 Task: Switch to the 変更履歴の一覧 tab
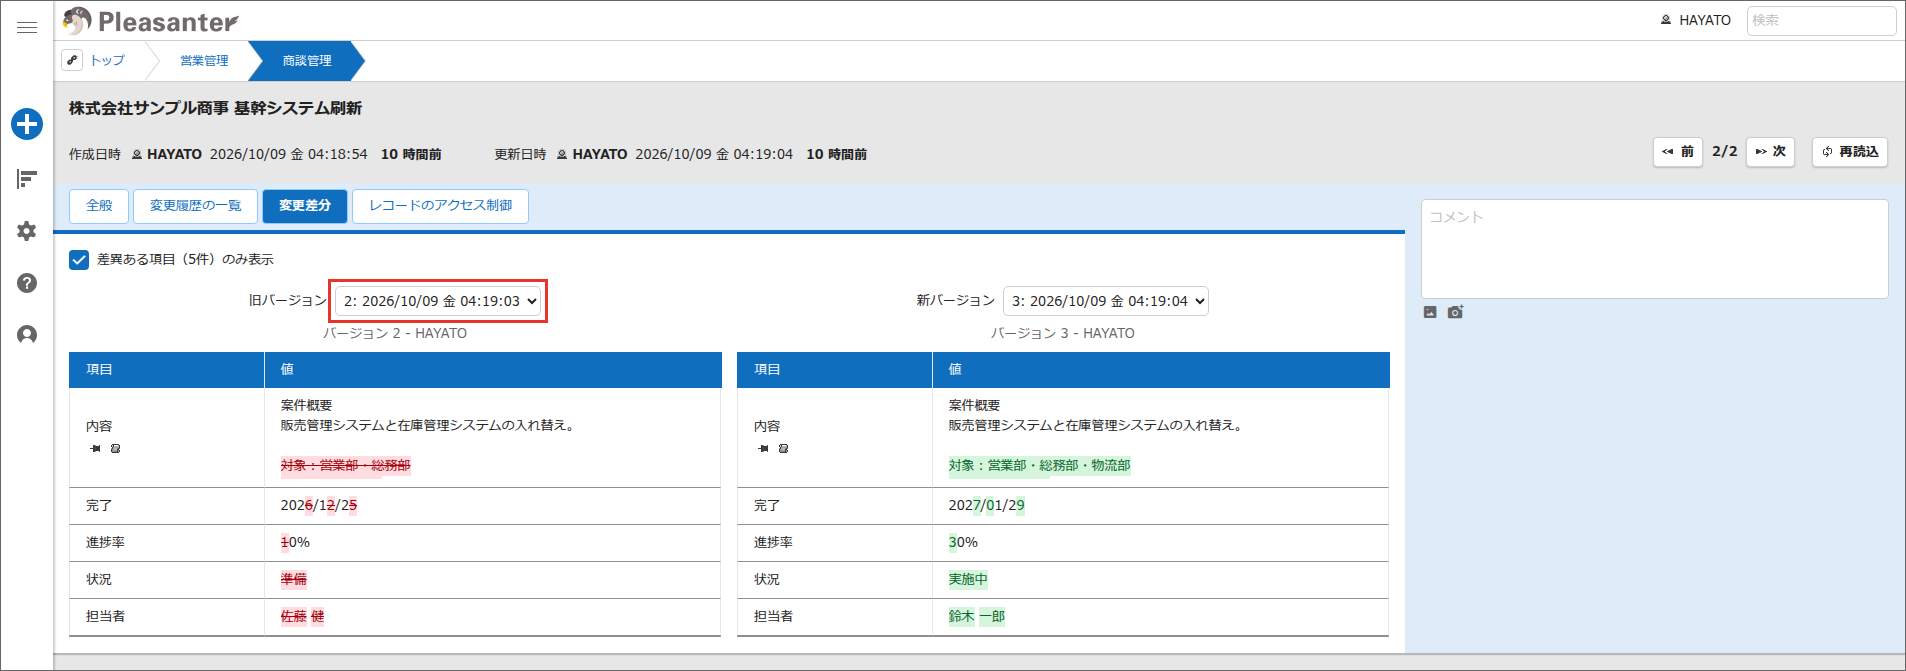[x=196, y=206]
